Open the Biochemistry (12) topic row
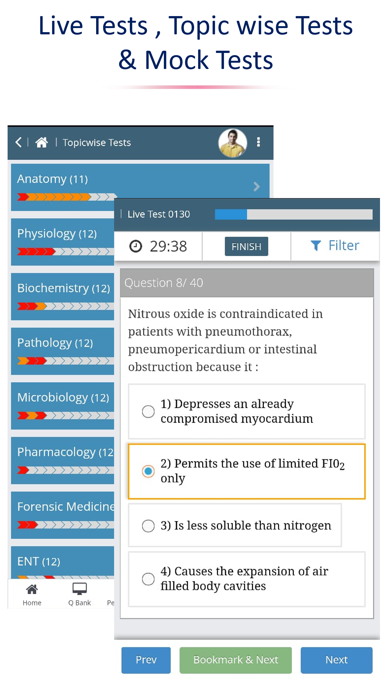 63,297
